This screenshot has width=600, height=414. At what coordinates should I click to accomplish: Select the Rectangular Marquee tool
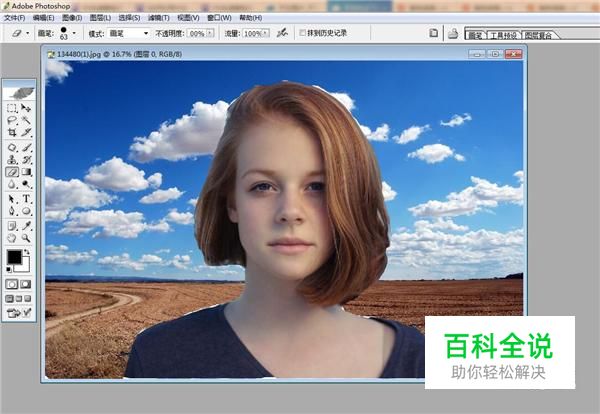tap(12, 108)
